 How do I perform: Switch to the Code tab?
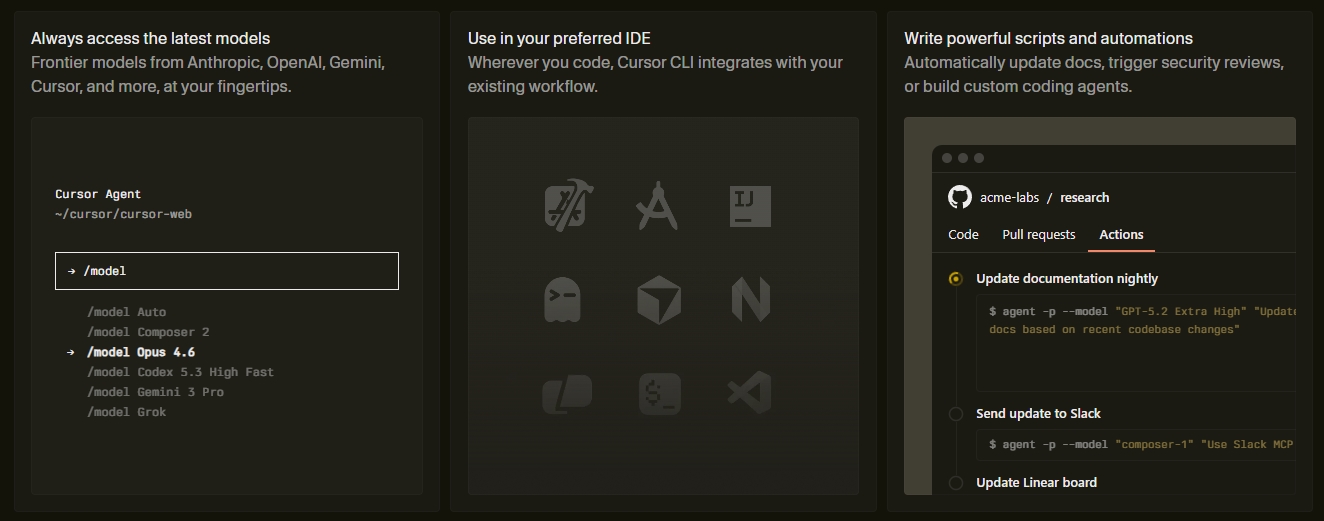point(963,234)
